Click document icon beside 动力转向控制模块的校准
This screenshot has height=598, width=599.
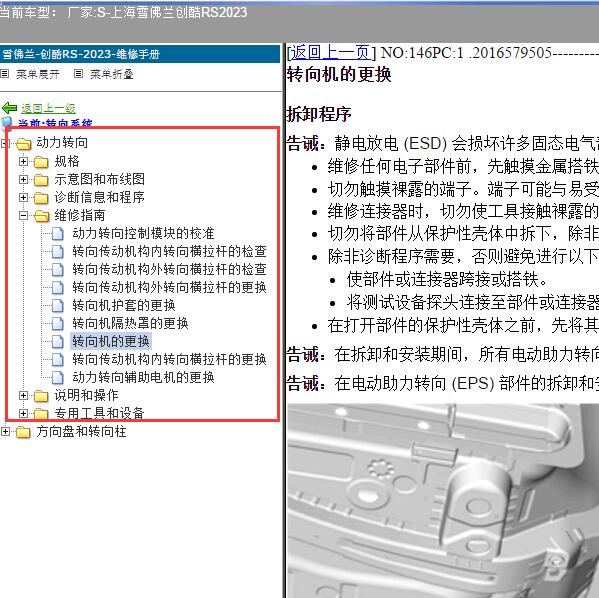[58, 233]
